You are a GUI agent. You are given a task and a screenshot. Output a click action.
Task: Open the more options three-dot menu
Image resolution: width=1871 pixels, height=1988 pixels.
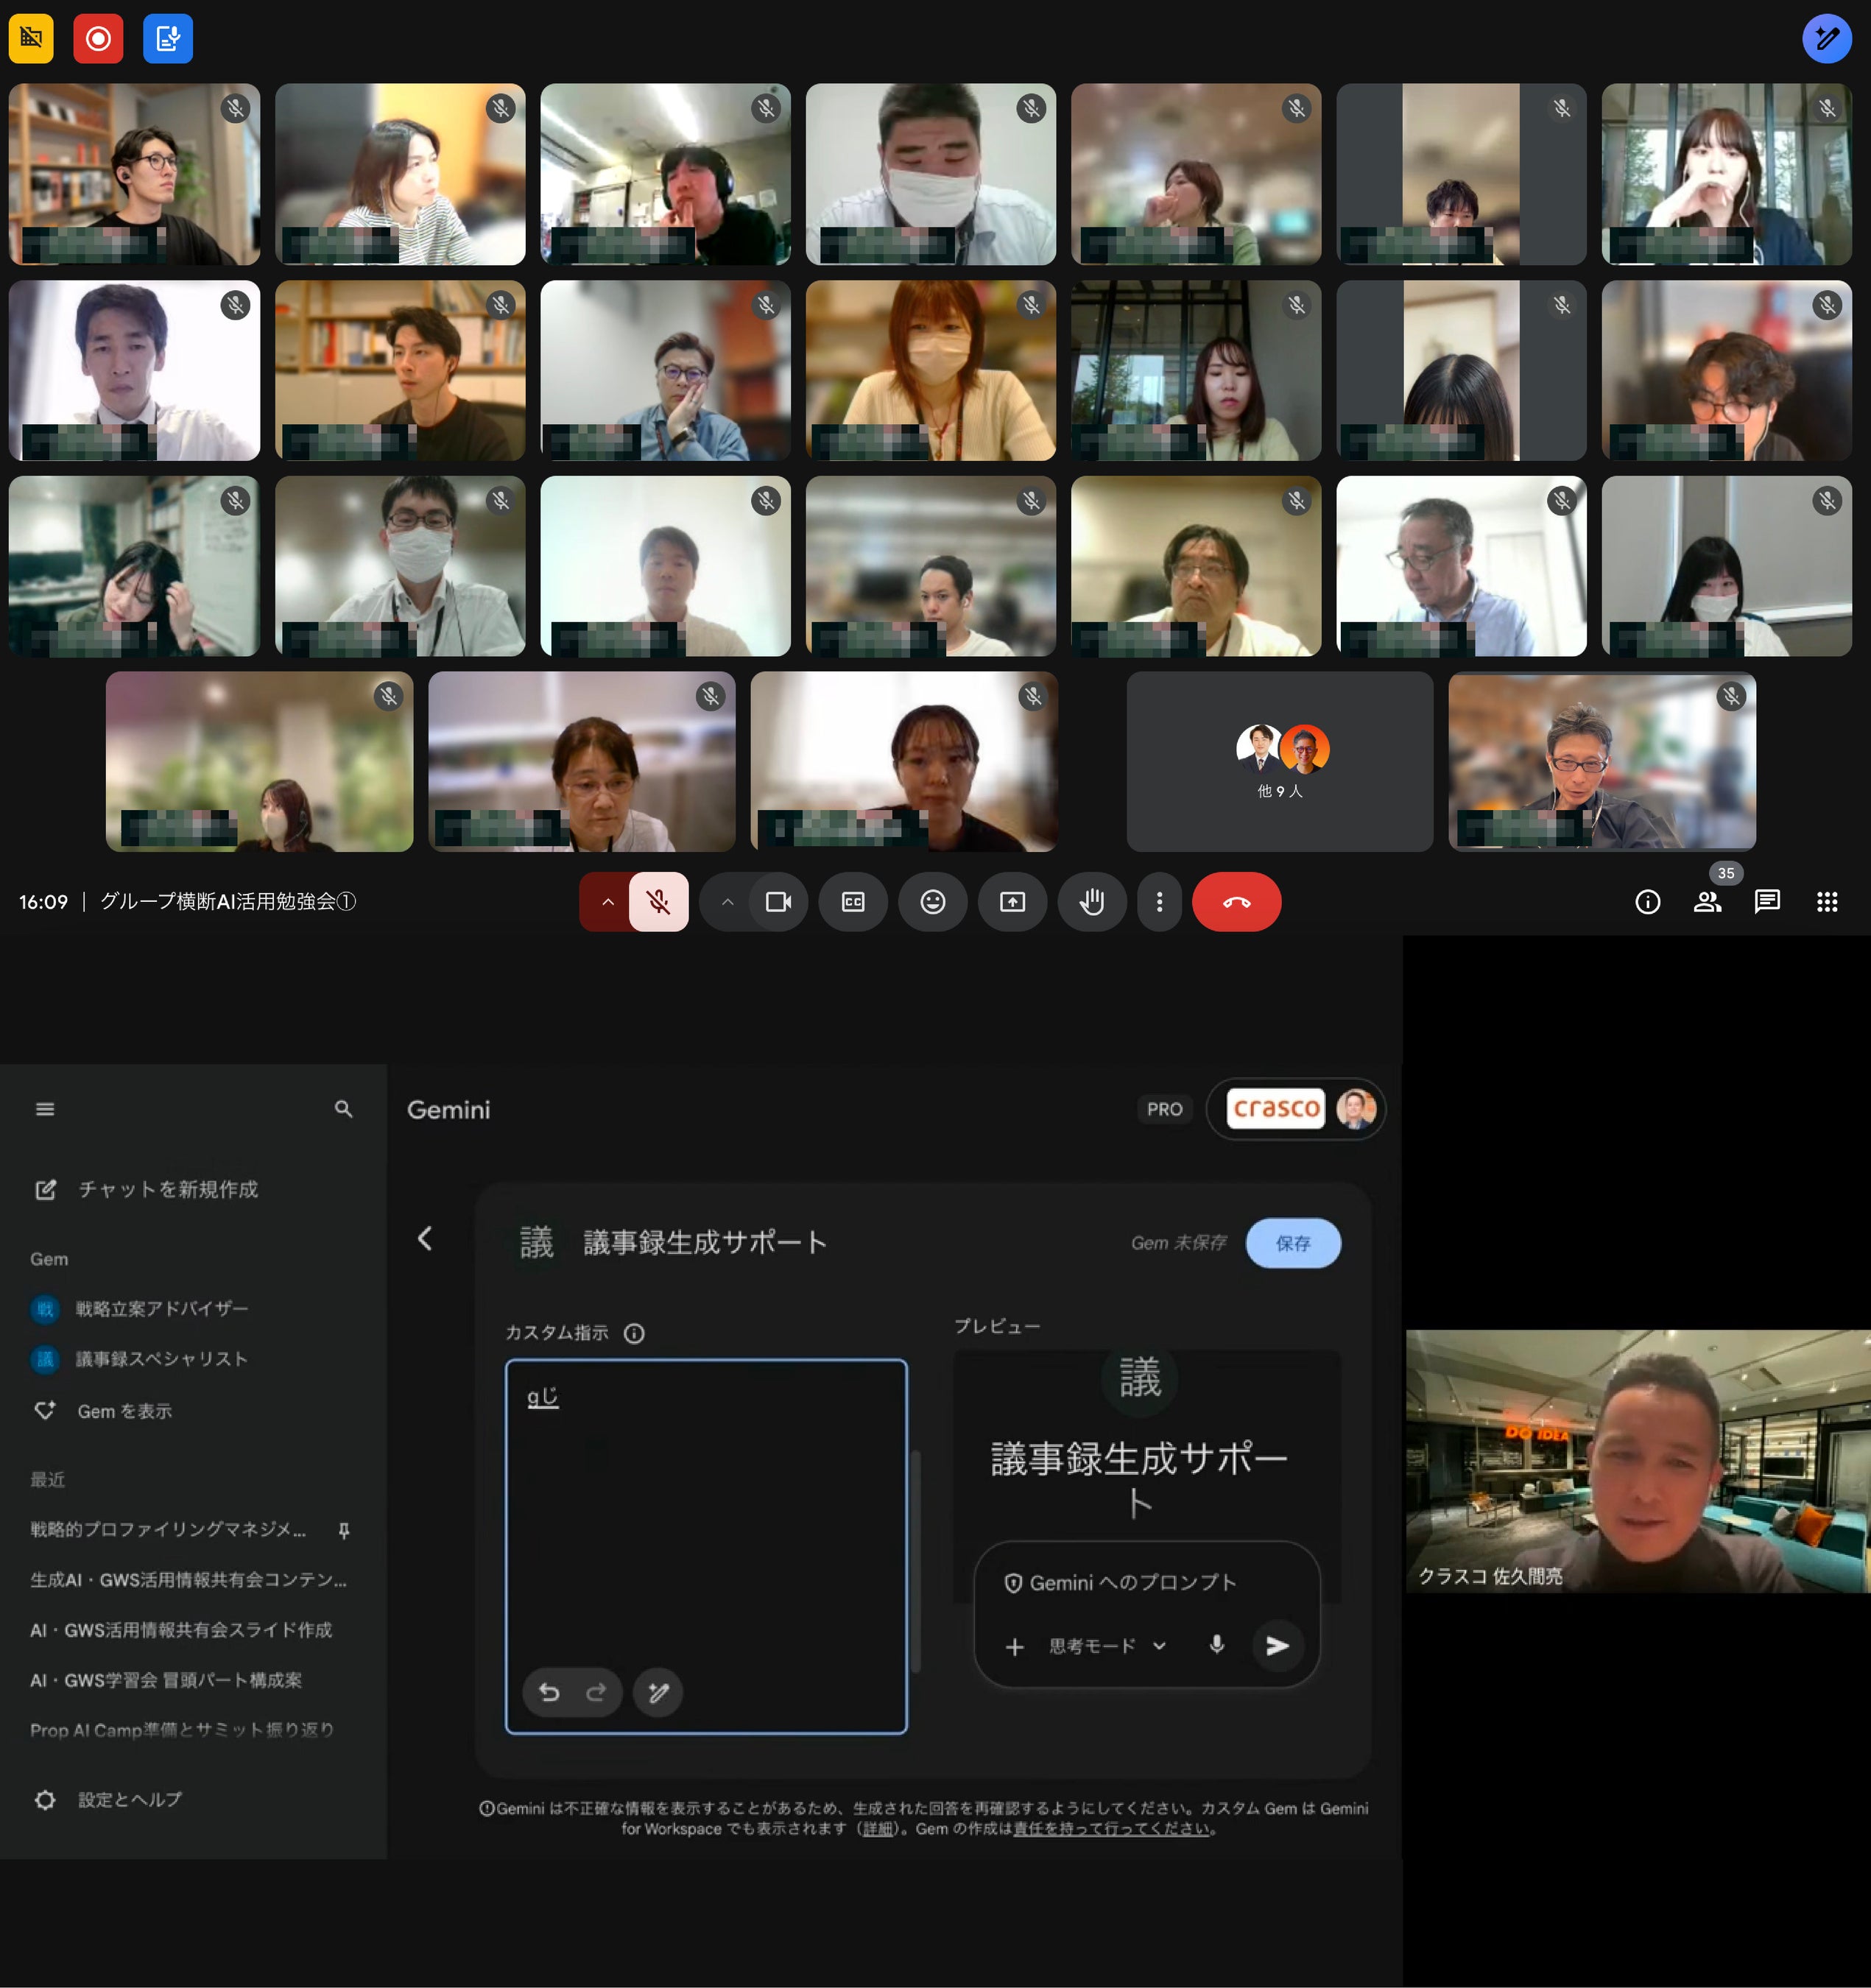coord(1159,902)
